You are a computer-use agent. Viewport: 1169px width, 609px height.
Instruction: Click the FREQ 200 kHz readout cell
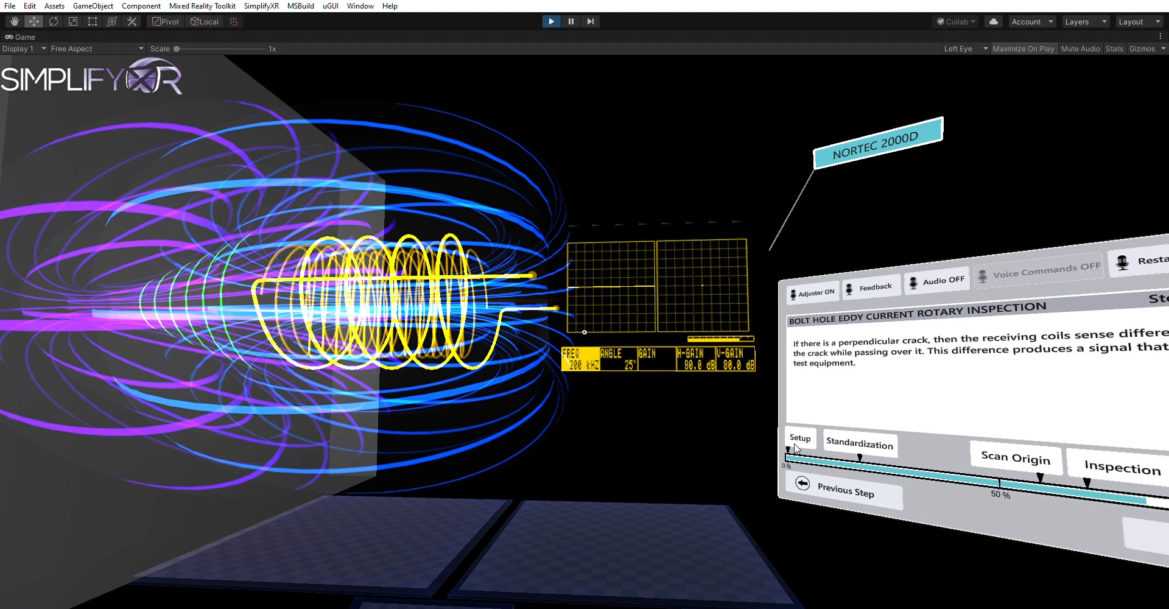click(581, 359)
